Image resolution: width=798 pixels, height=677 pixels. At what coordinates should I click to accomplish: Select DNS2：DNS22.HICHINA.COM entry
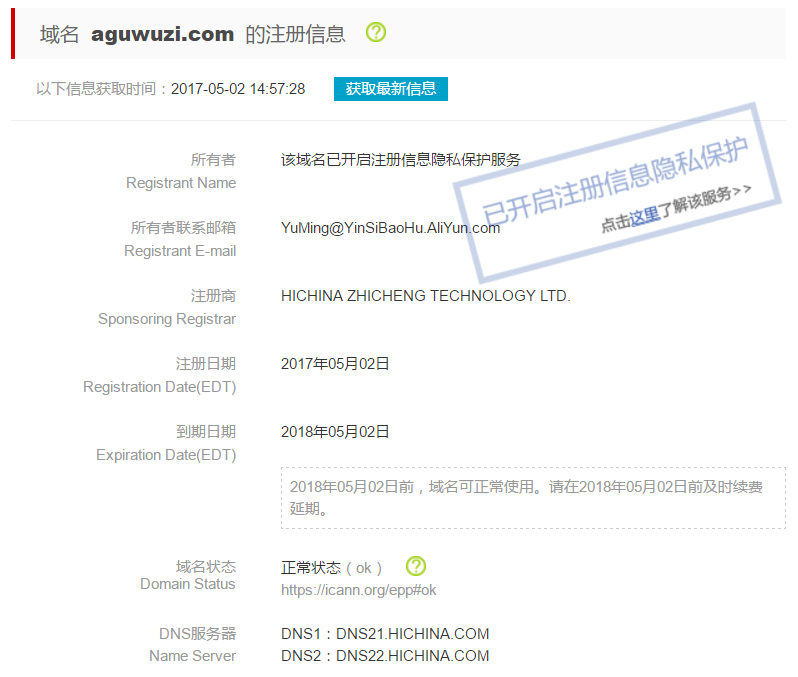coord(385,656)
